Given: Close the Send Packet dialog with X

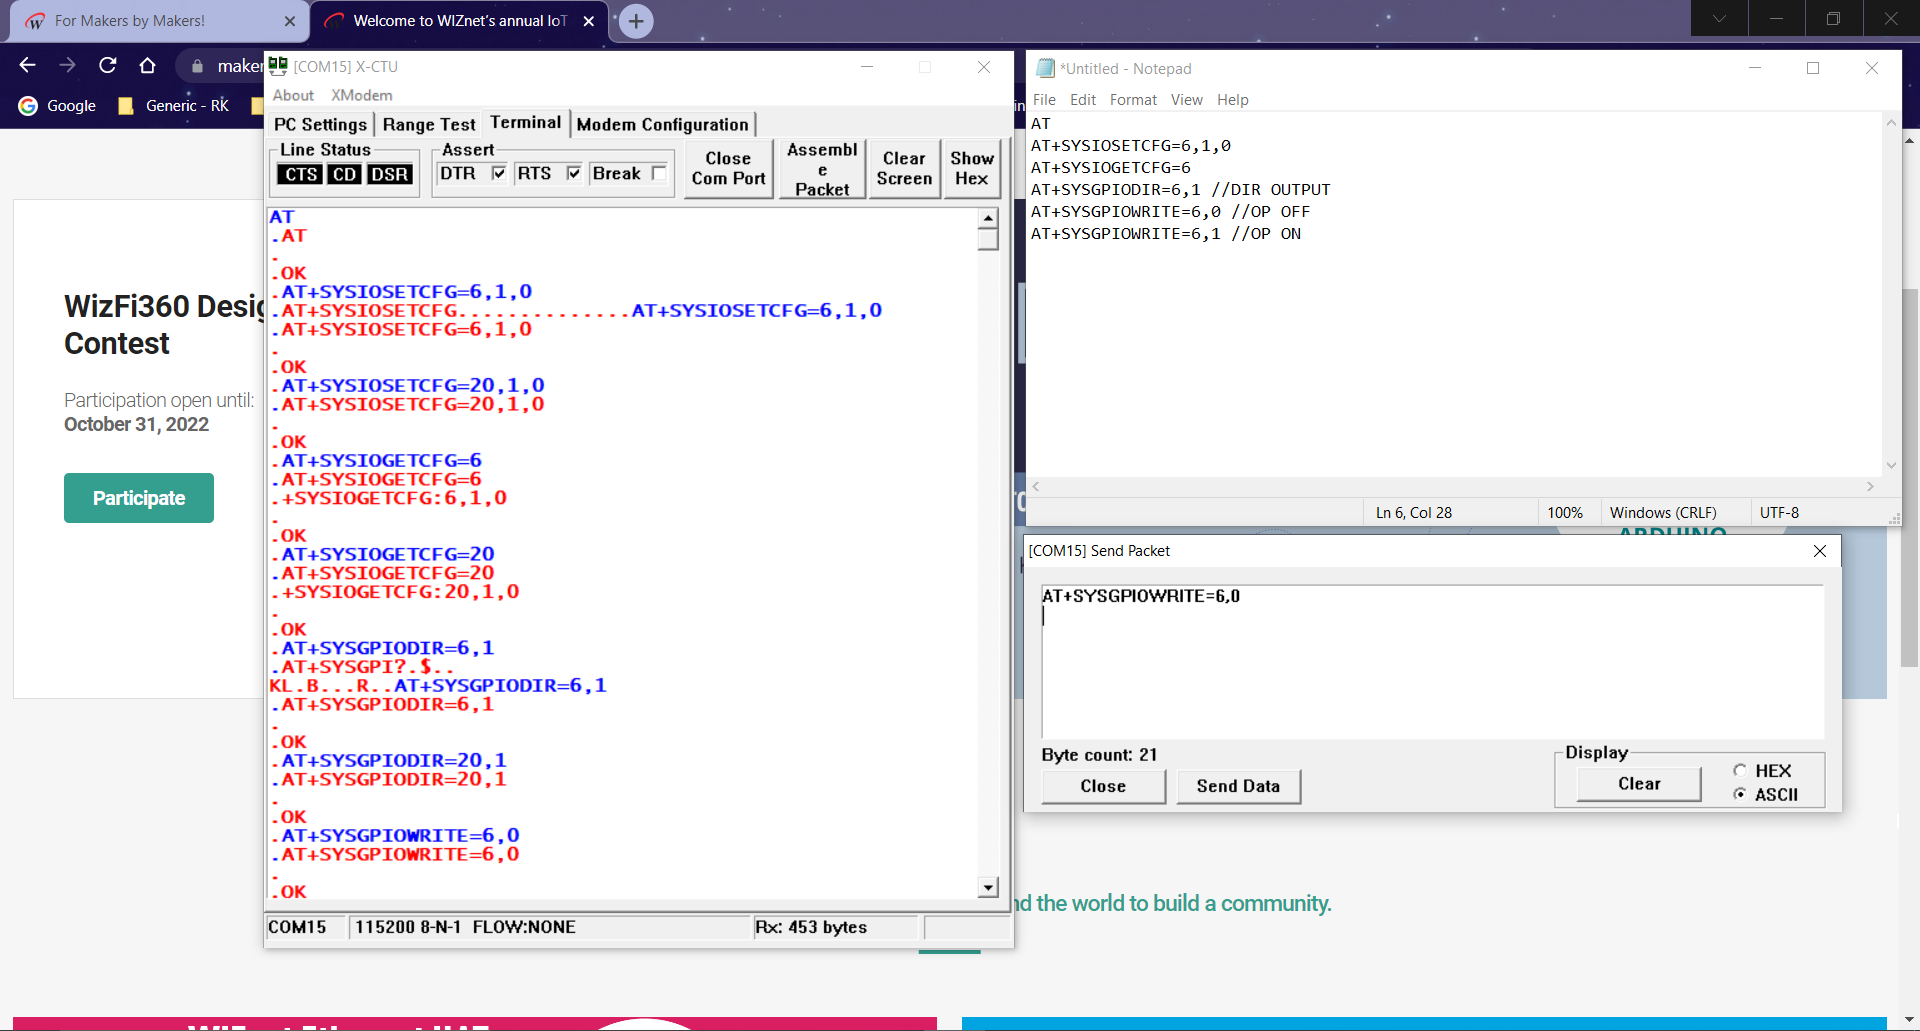Looking at the screenshot, I should coord(1820,551).
